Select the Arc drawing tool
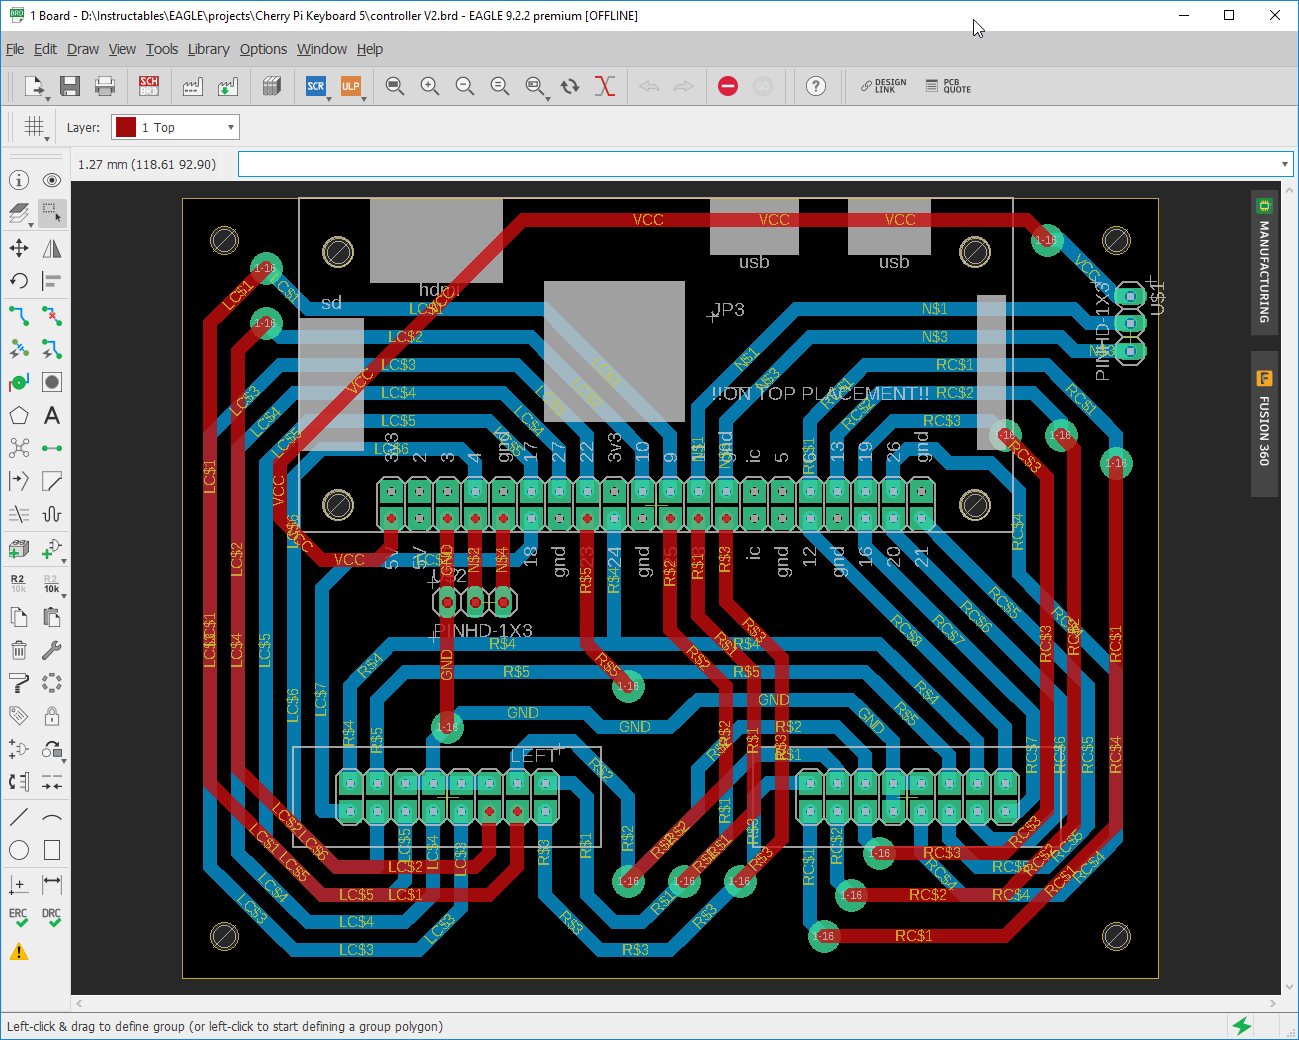 coord(52,817)
